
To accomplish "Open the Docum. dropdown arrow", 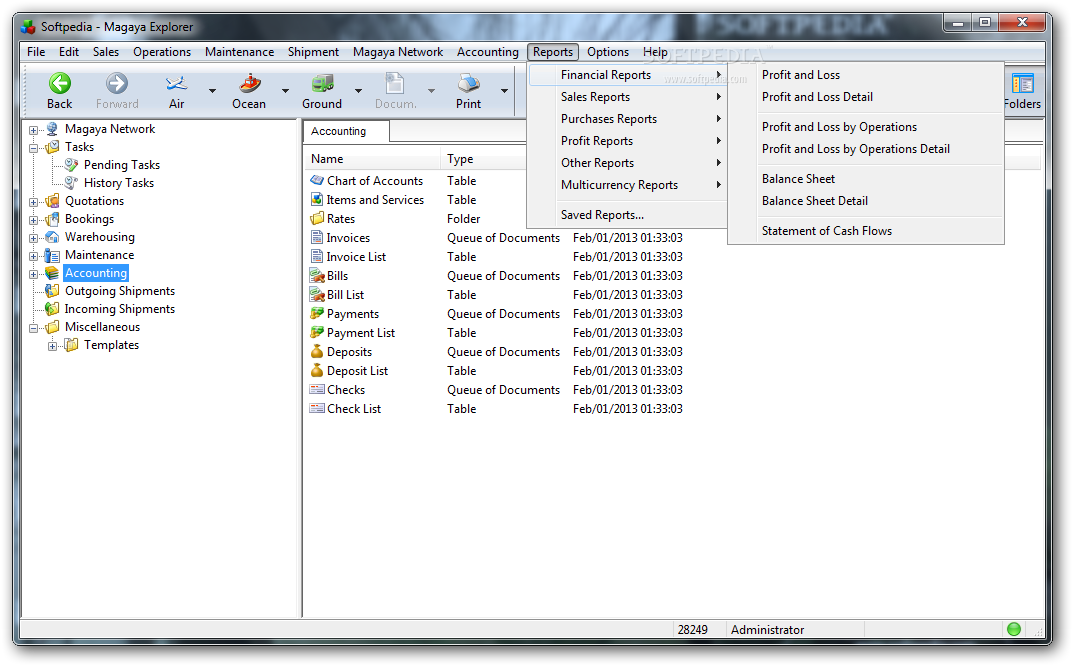I will point(431,90).
